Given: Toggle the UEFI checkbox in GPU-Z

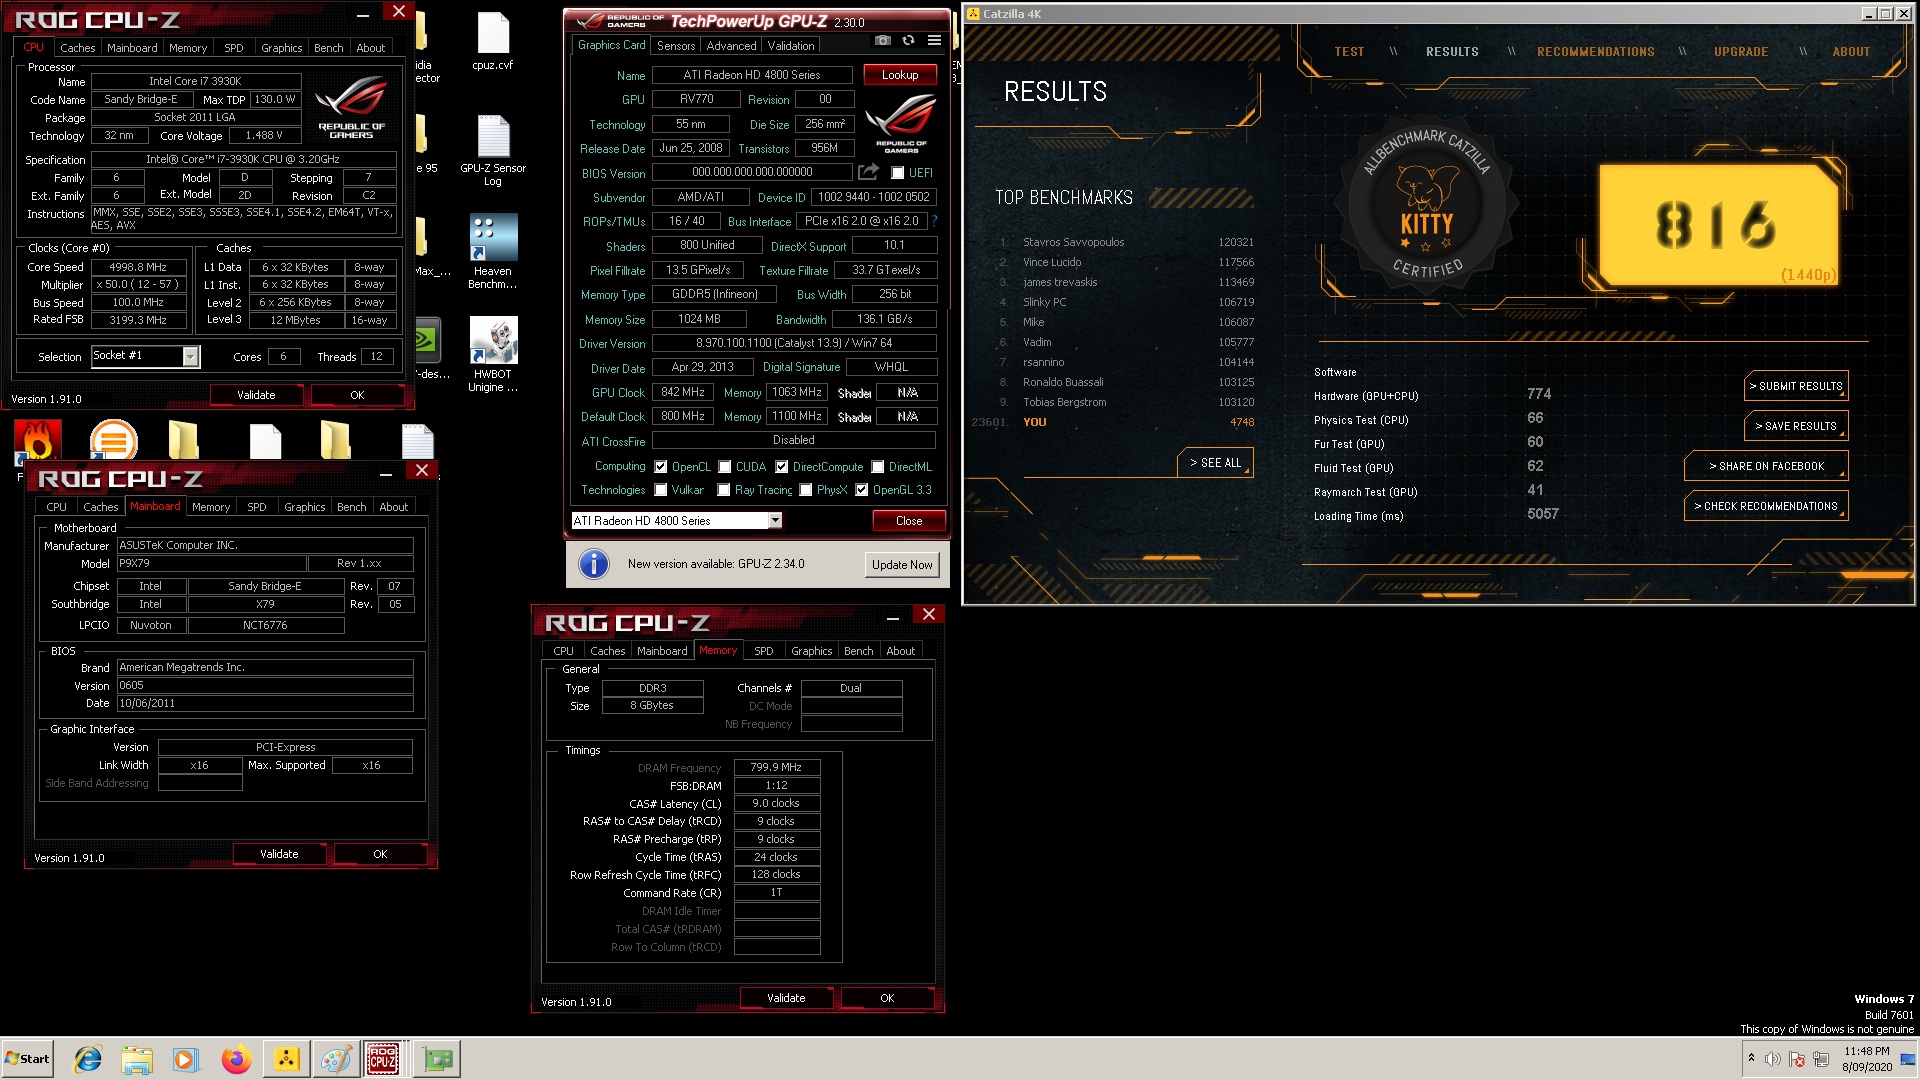Looking at the screenshot, I should click(897, 173).
